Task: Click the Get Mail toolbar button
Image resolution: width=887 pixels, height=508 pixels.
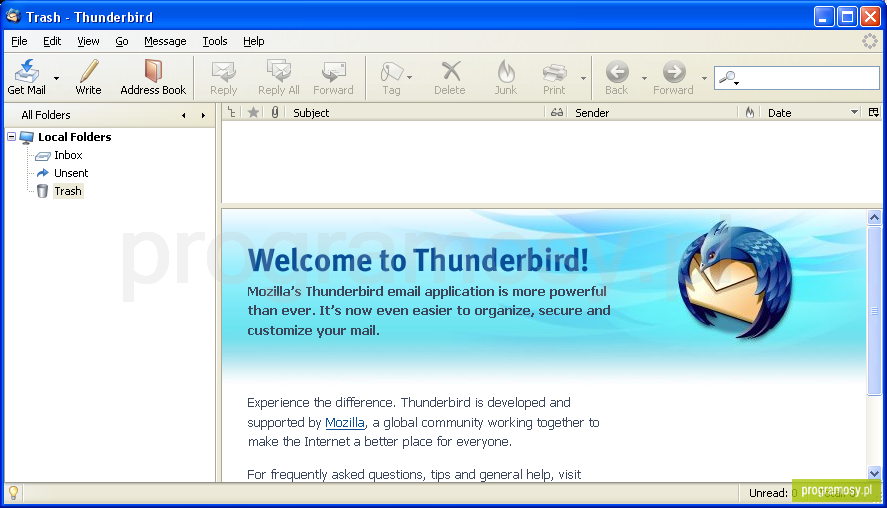Action: point(26,78)
